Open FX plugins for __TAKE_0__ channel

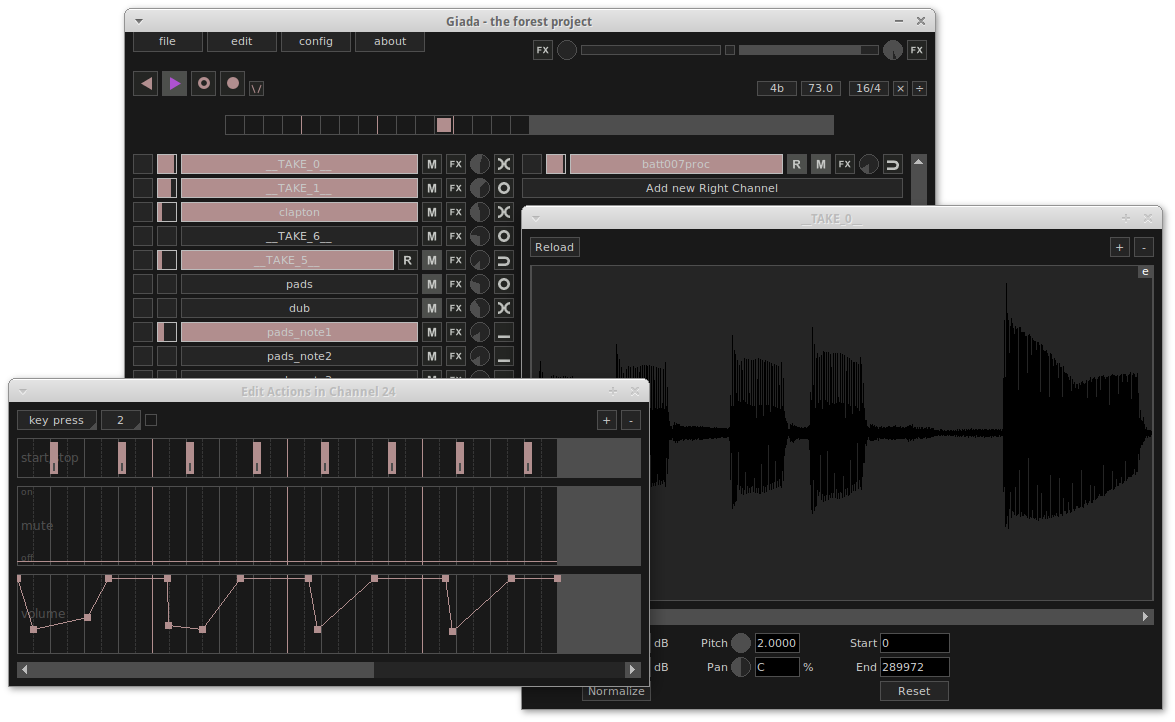pyautogui.click(x=456, y=164)
